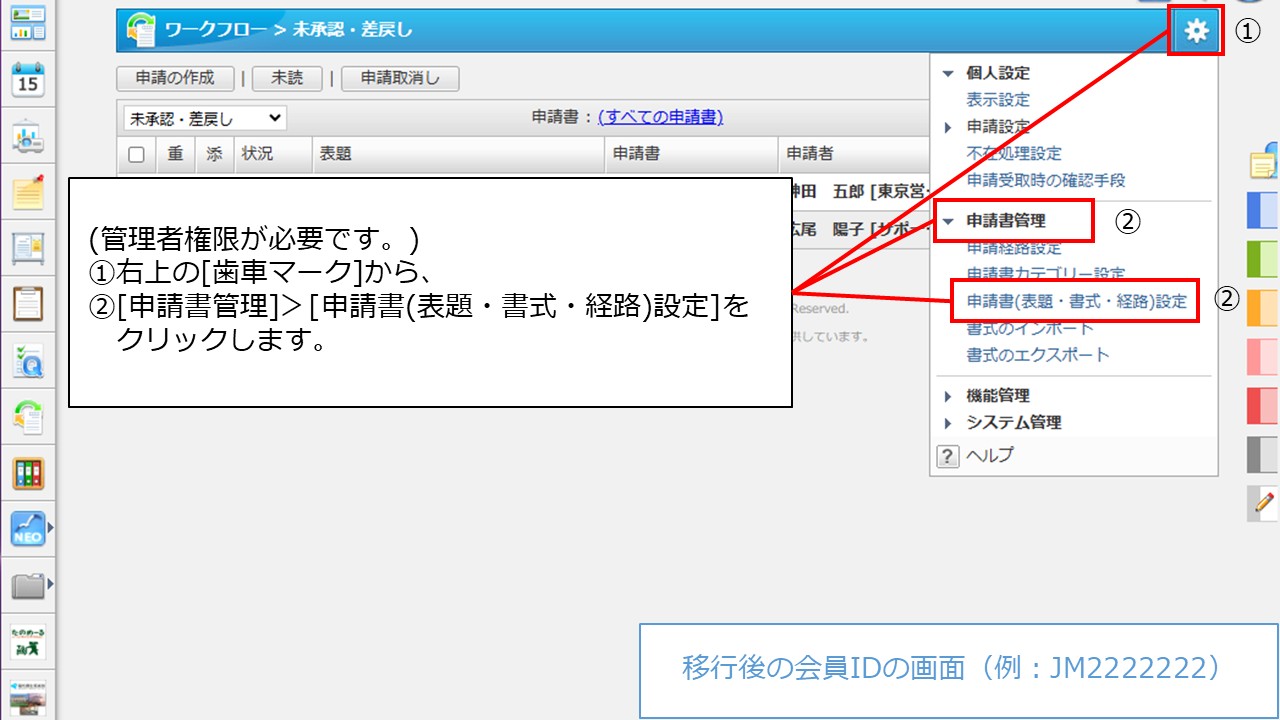Select 申請受取時の確認手段 menu entry
The width and height of the screenshot is (1280, 720).
coord(1046,181)
